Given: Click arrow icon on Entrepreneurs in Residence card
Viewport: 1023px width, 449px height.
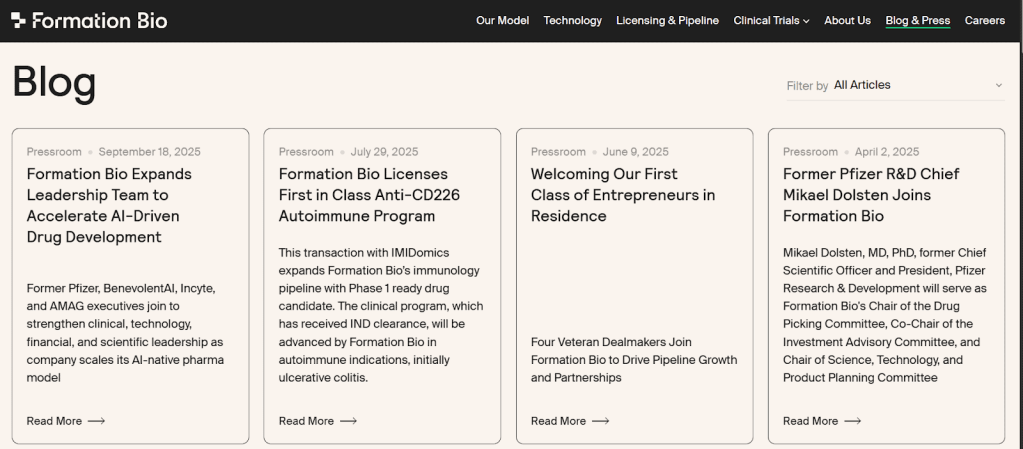Looking at the screenshot, I should point(600,421).
